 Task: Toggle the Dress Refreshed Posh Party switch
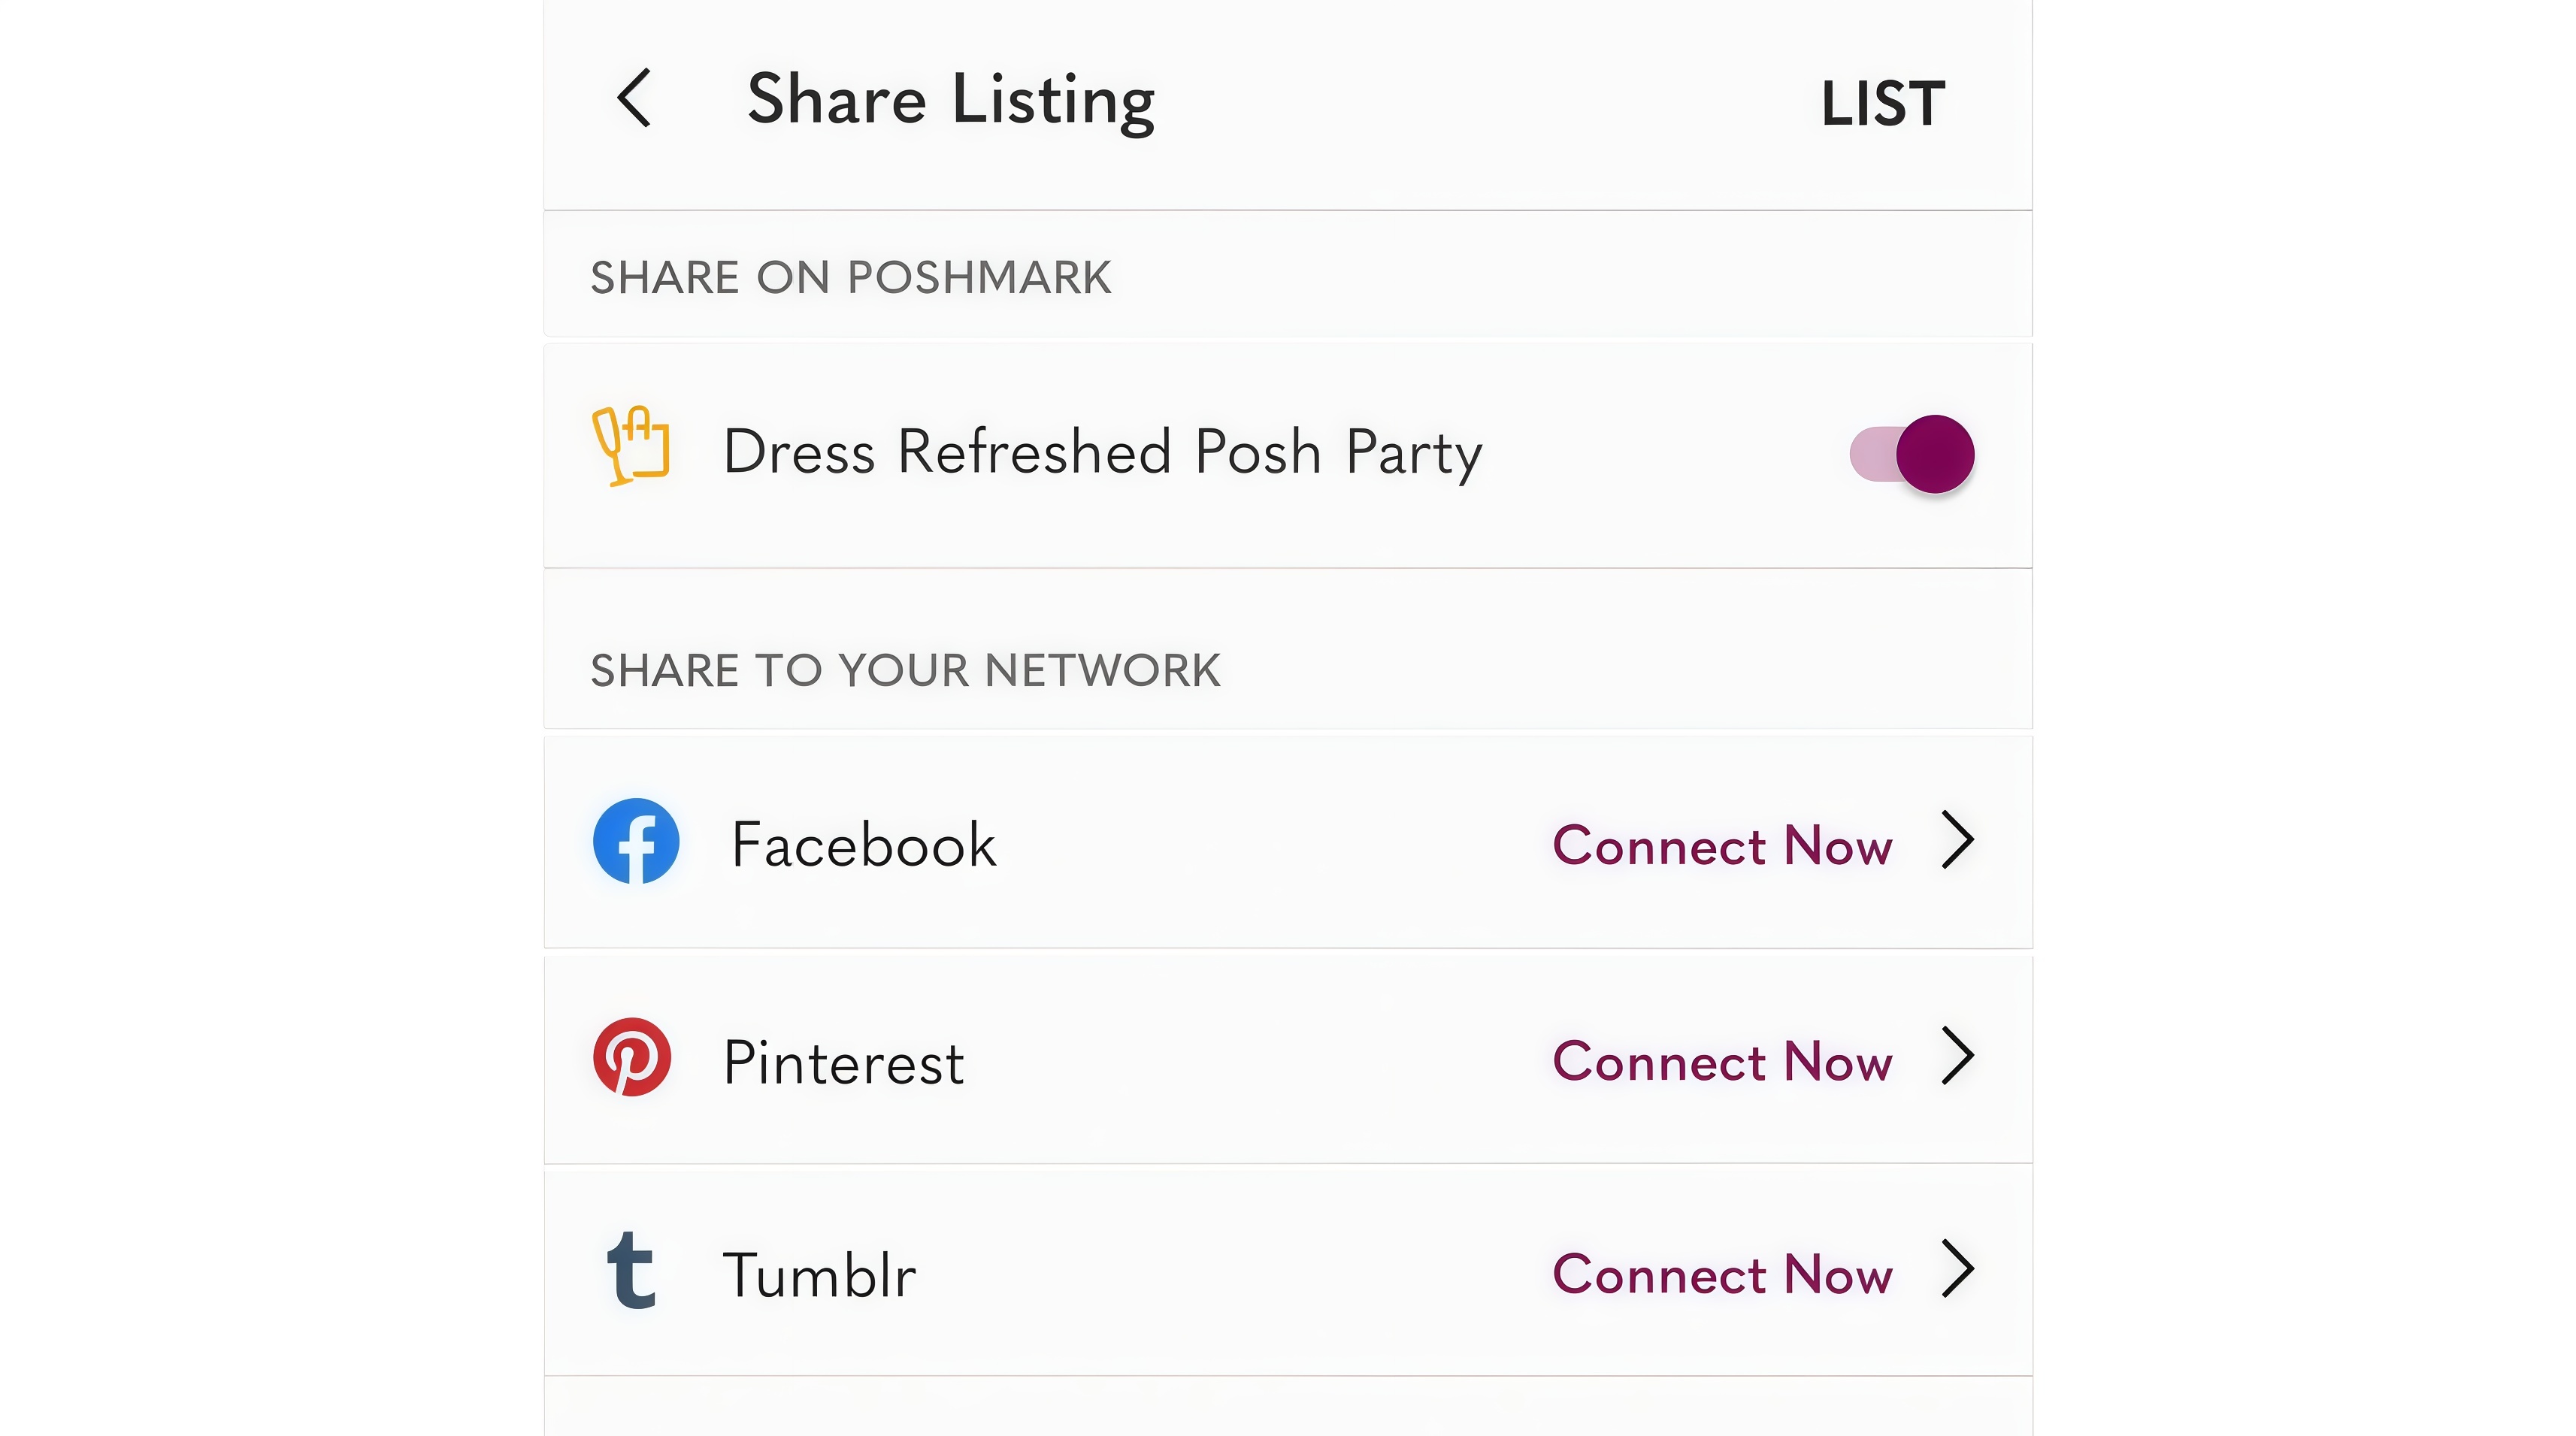1912,454
